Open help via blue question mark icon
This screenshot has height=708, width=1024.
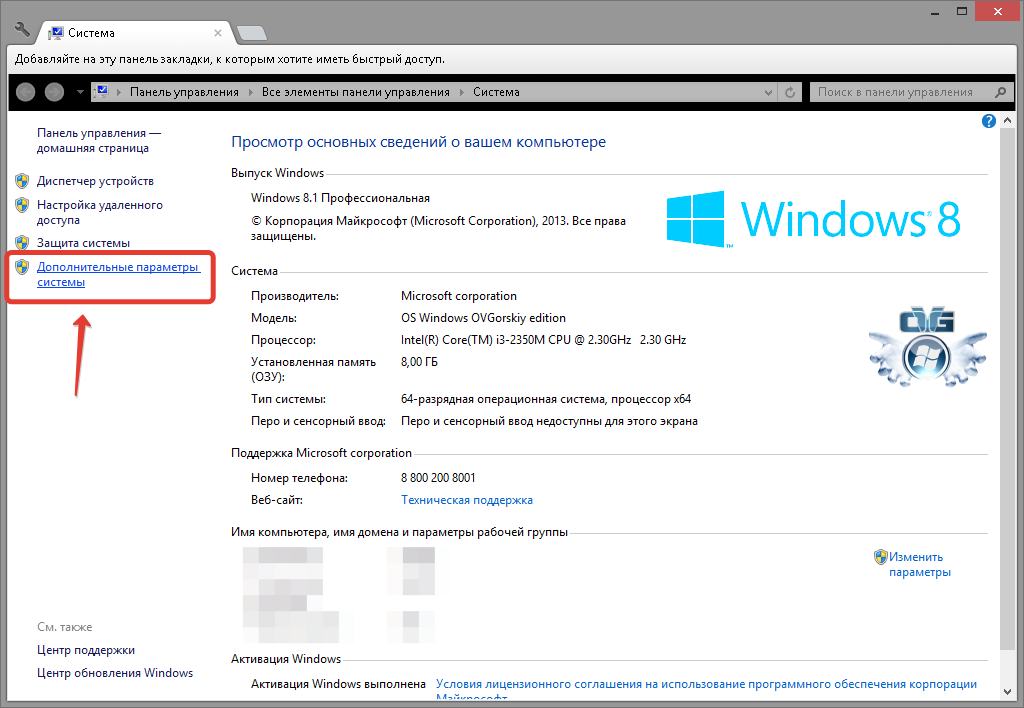coord(989,121)
